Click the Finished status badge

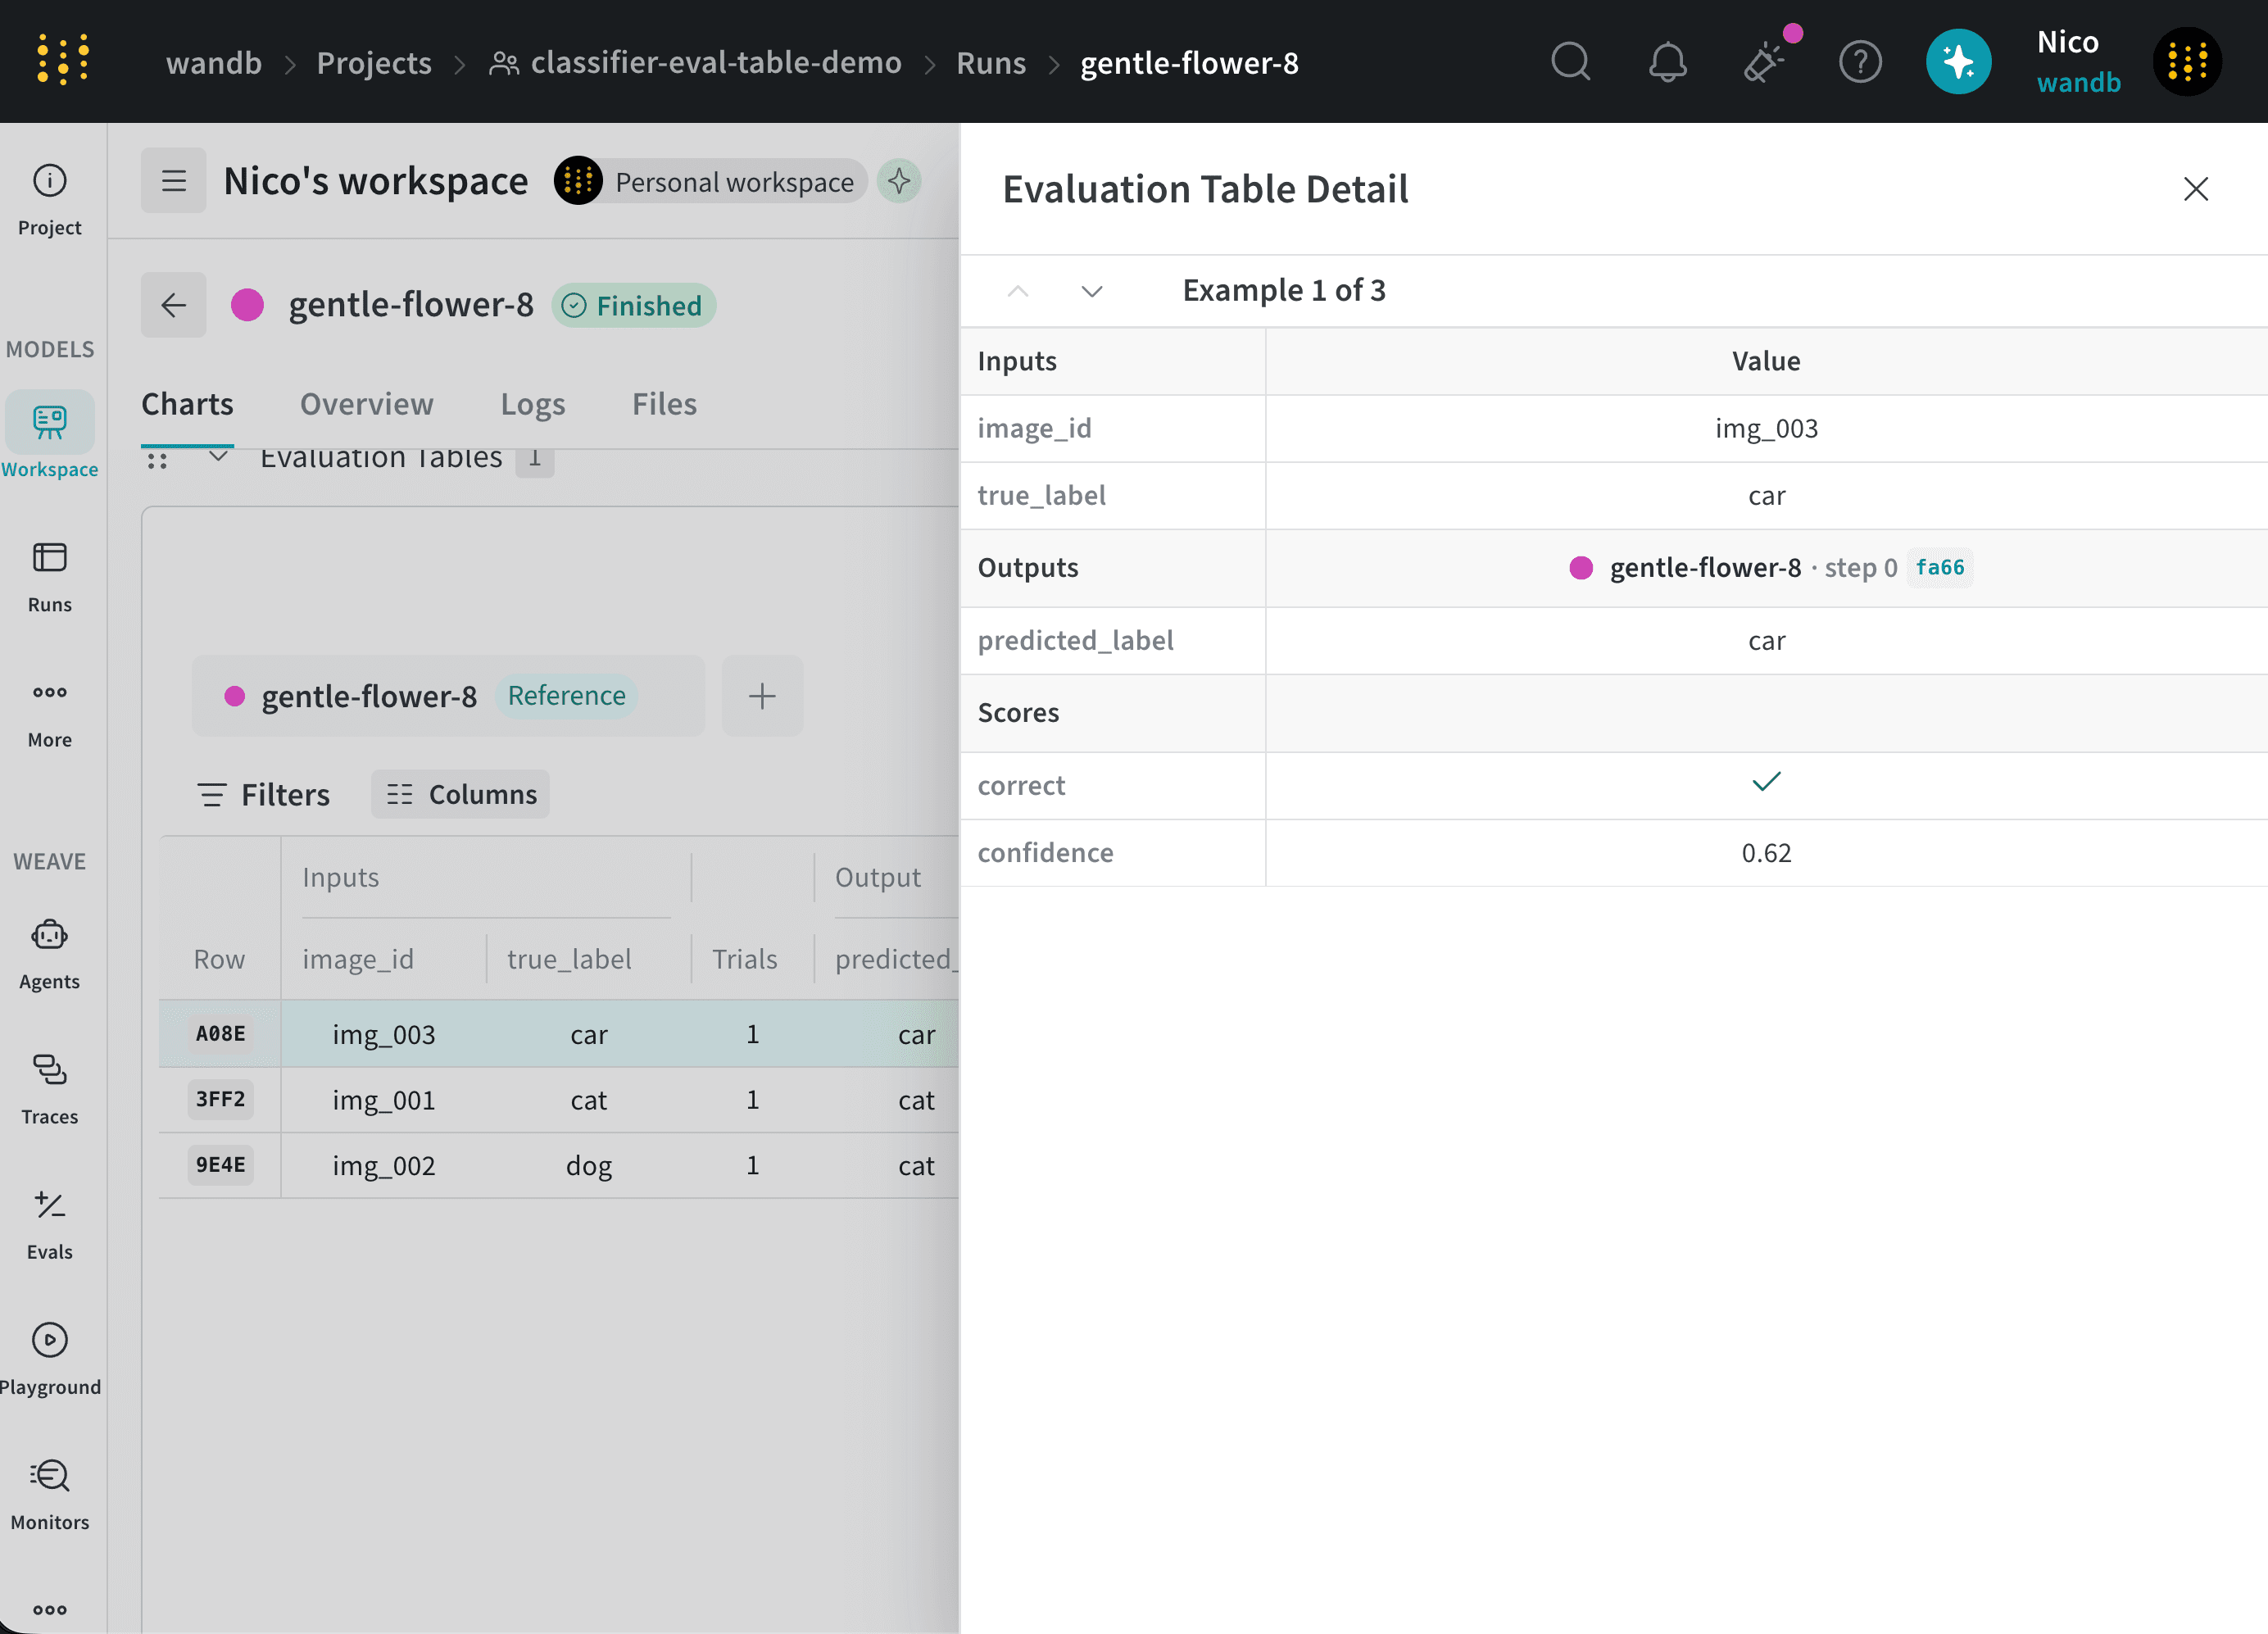click(633, 305)
